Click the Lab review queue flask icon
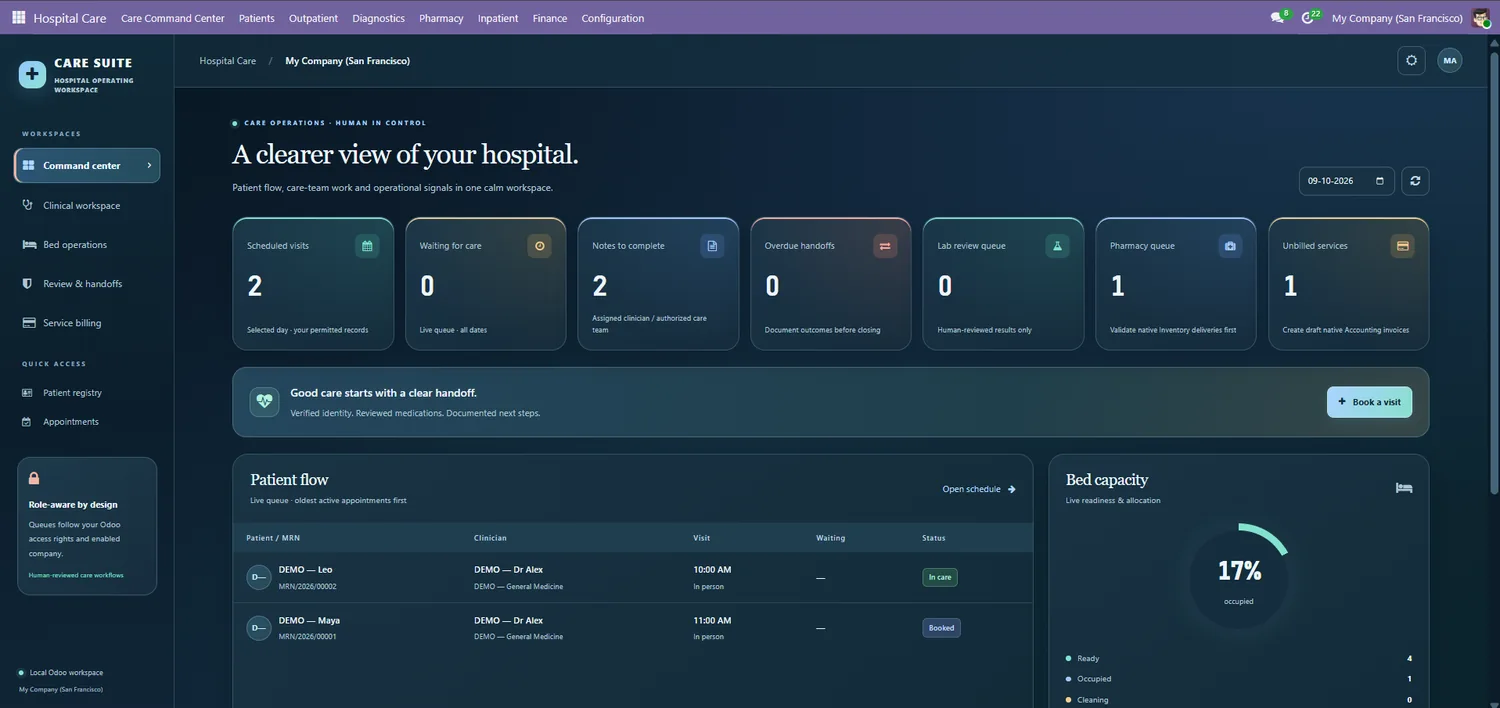 [x=1057, y=245]
